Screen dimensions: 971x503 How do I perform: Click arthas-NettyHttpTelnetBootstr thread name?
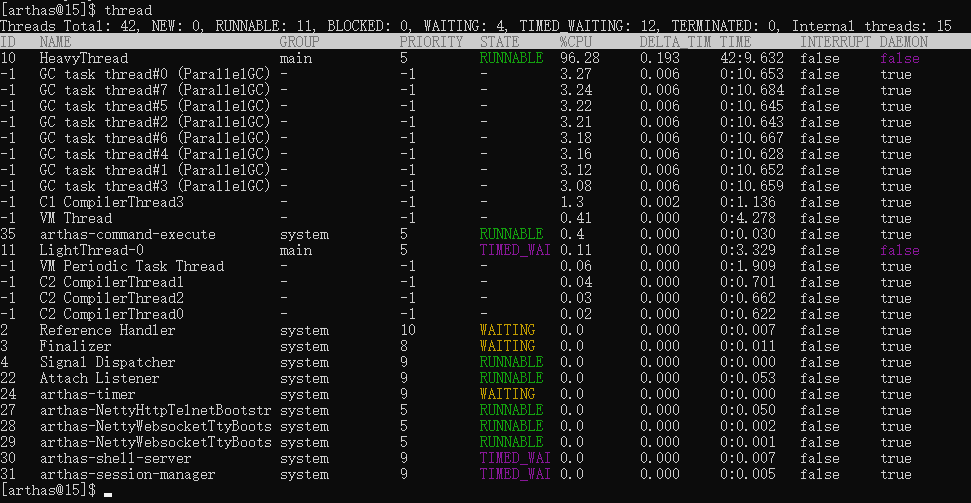[155, 410]
